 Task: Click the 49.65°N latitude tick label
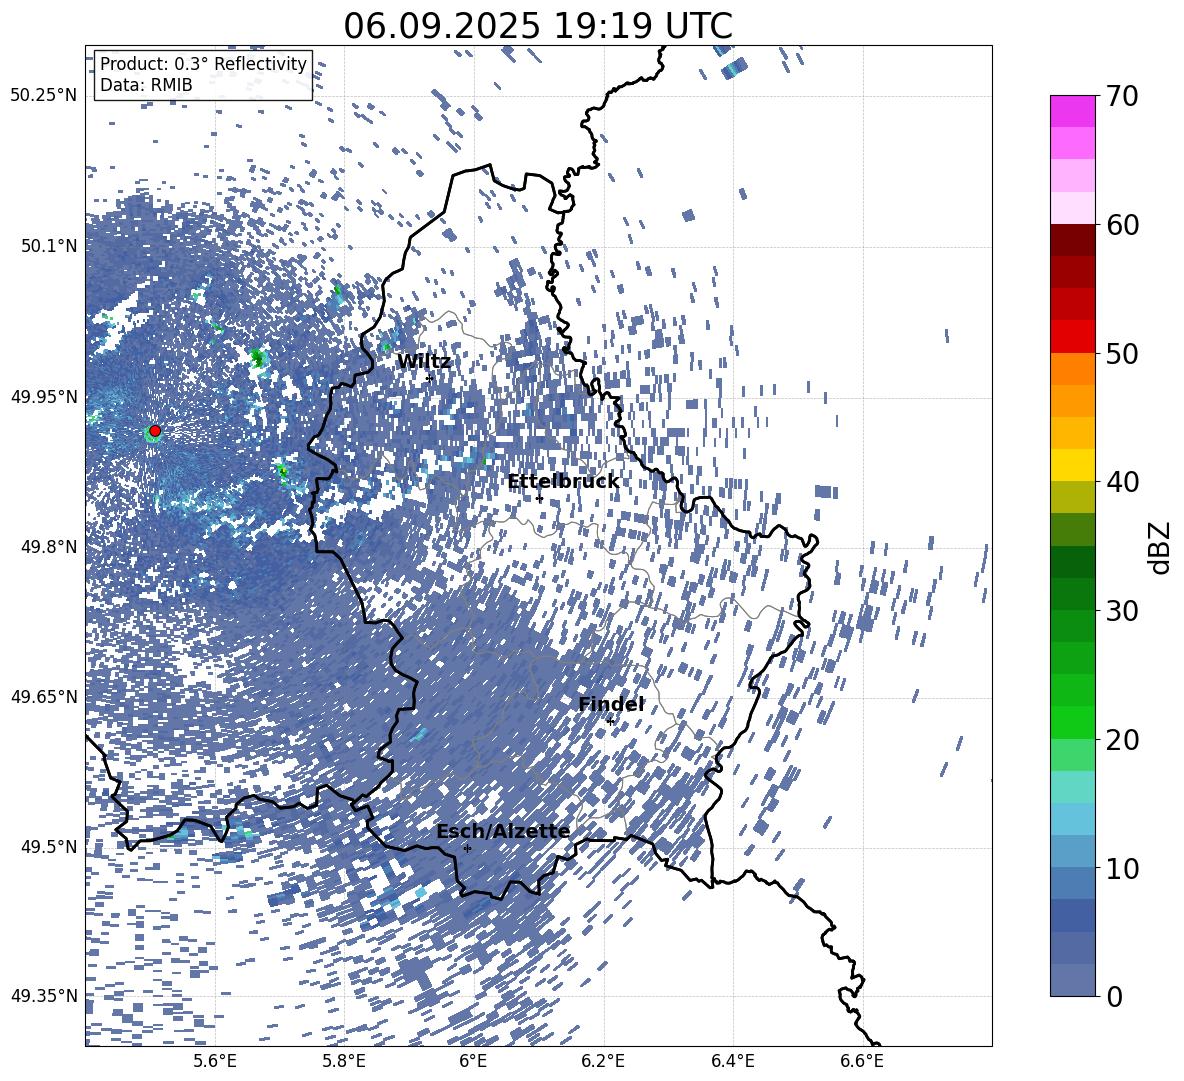44,696
